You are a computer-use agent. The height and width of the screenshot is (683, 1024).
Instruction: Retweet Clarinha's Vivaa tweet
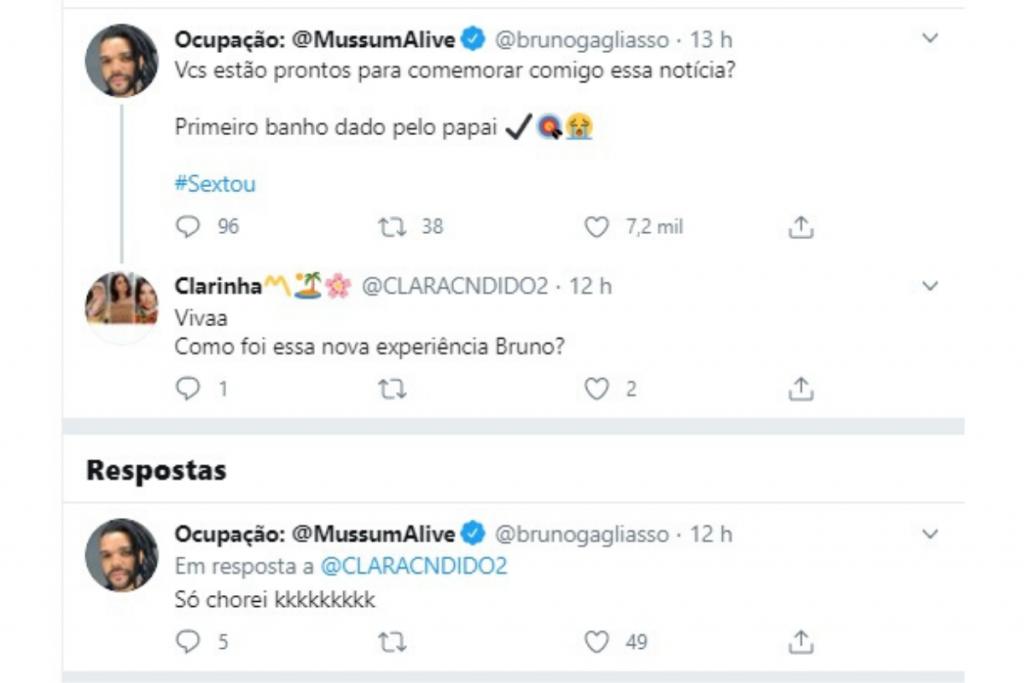click(x=392, y=389)
